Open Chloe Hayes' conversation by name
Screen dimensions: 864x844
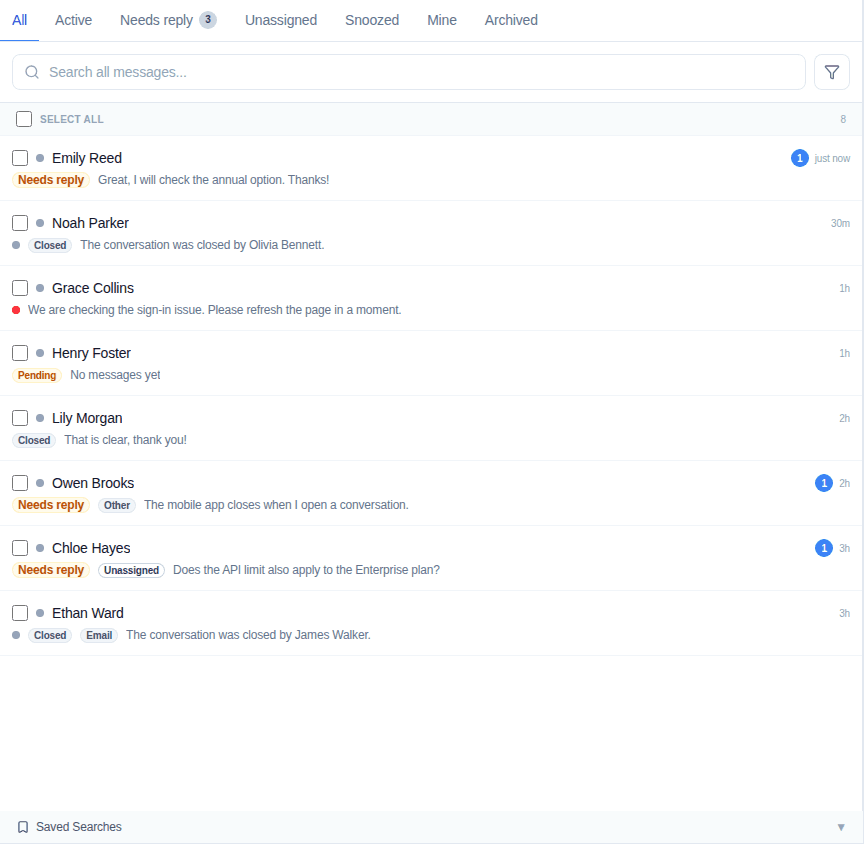(91, 548)
